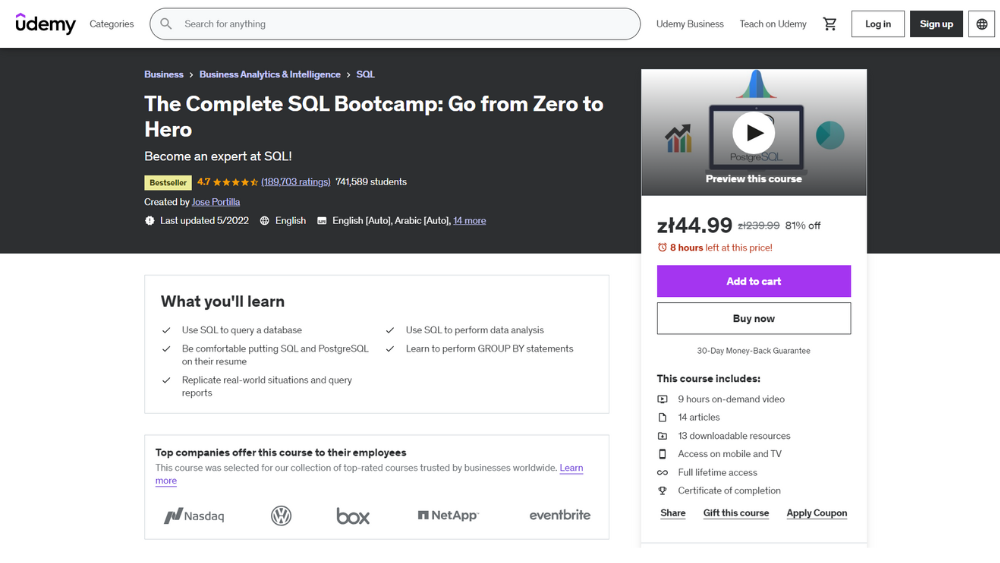This screenshot has height=563, width=1000.
Task: Click the breadcrumb chevron after Business
Action: [191, 75]
